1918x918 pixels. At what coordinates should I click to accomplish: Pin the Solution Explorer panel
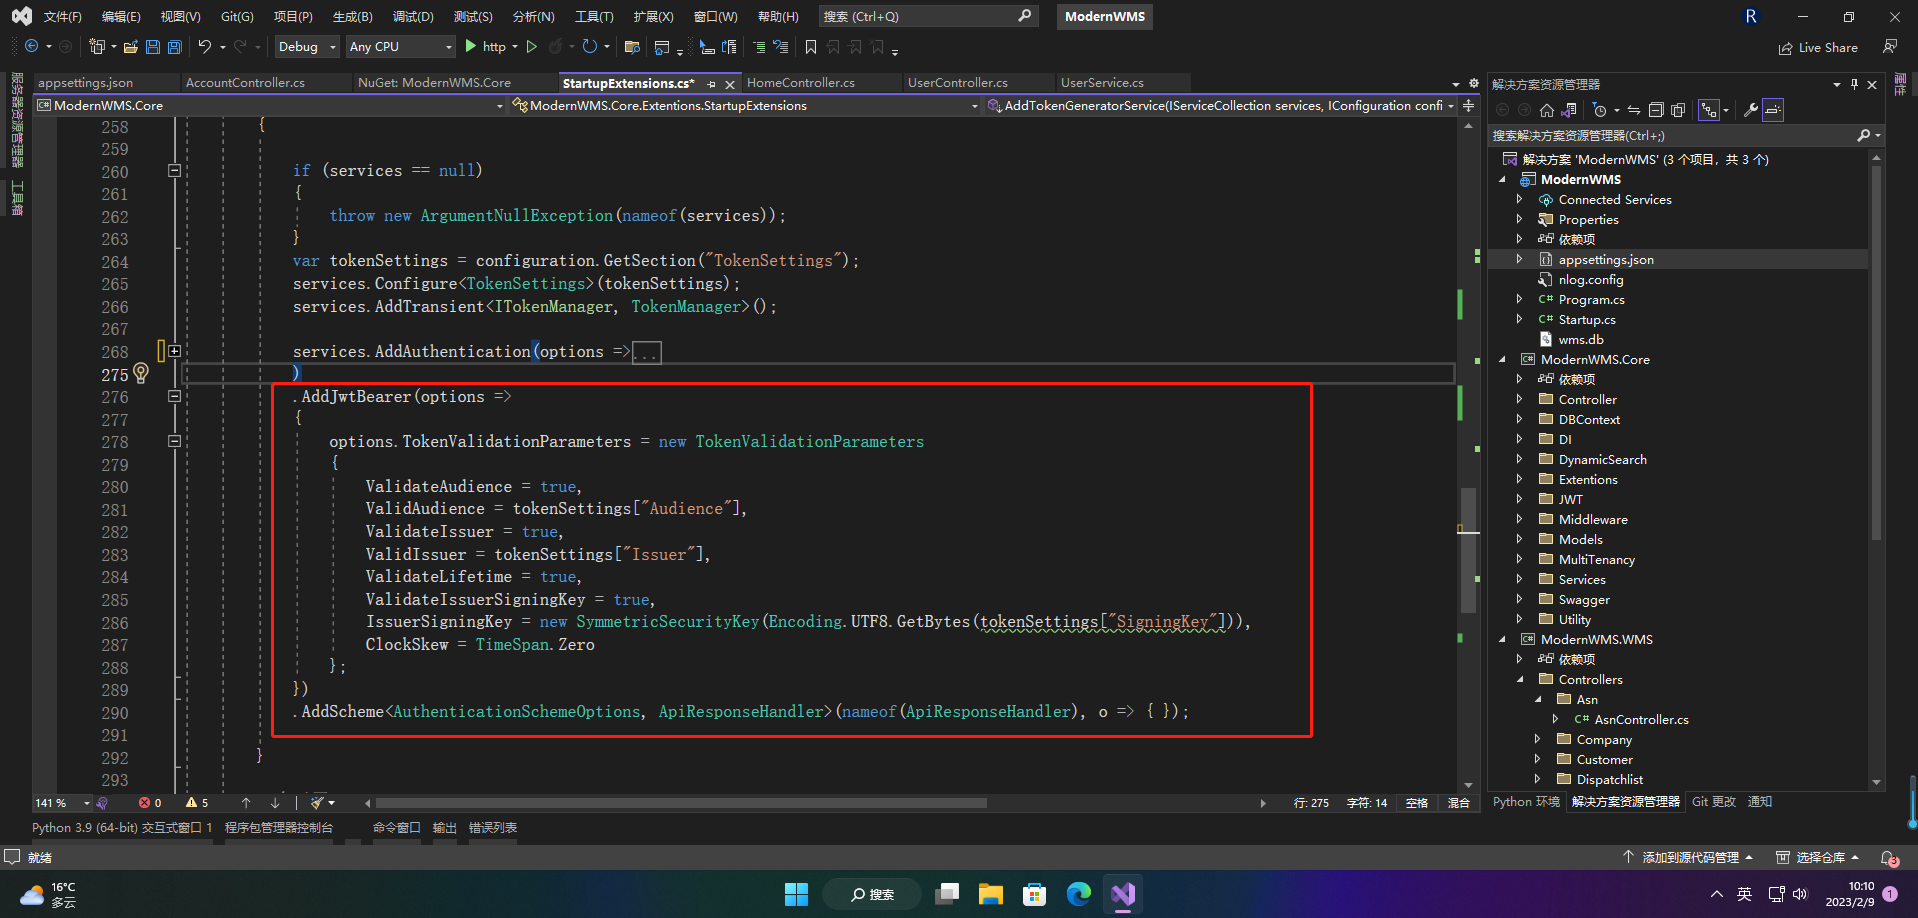point(1854,84)
